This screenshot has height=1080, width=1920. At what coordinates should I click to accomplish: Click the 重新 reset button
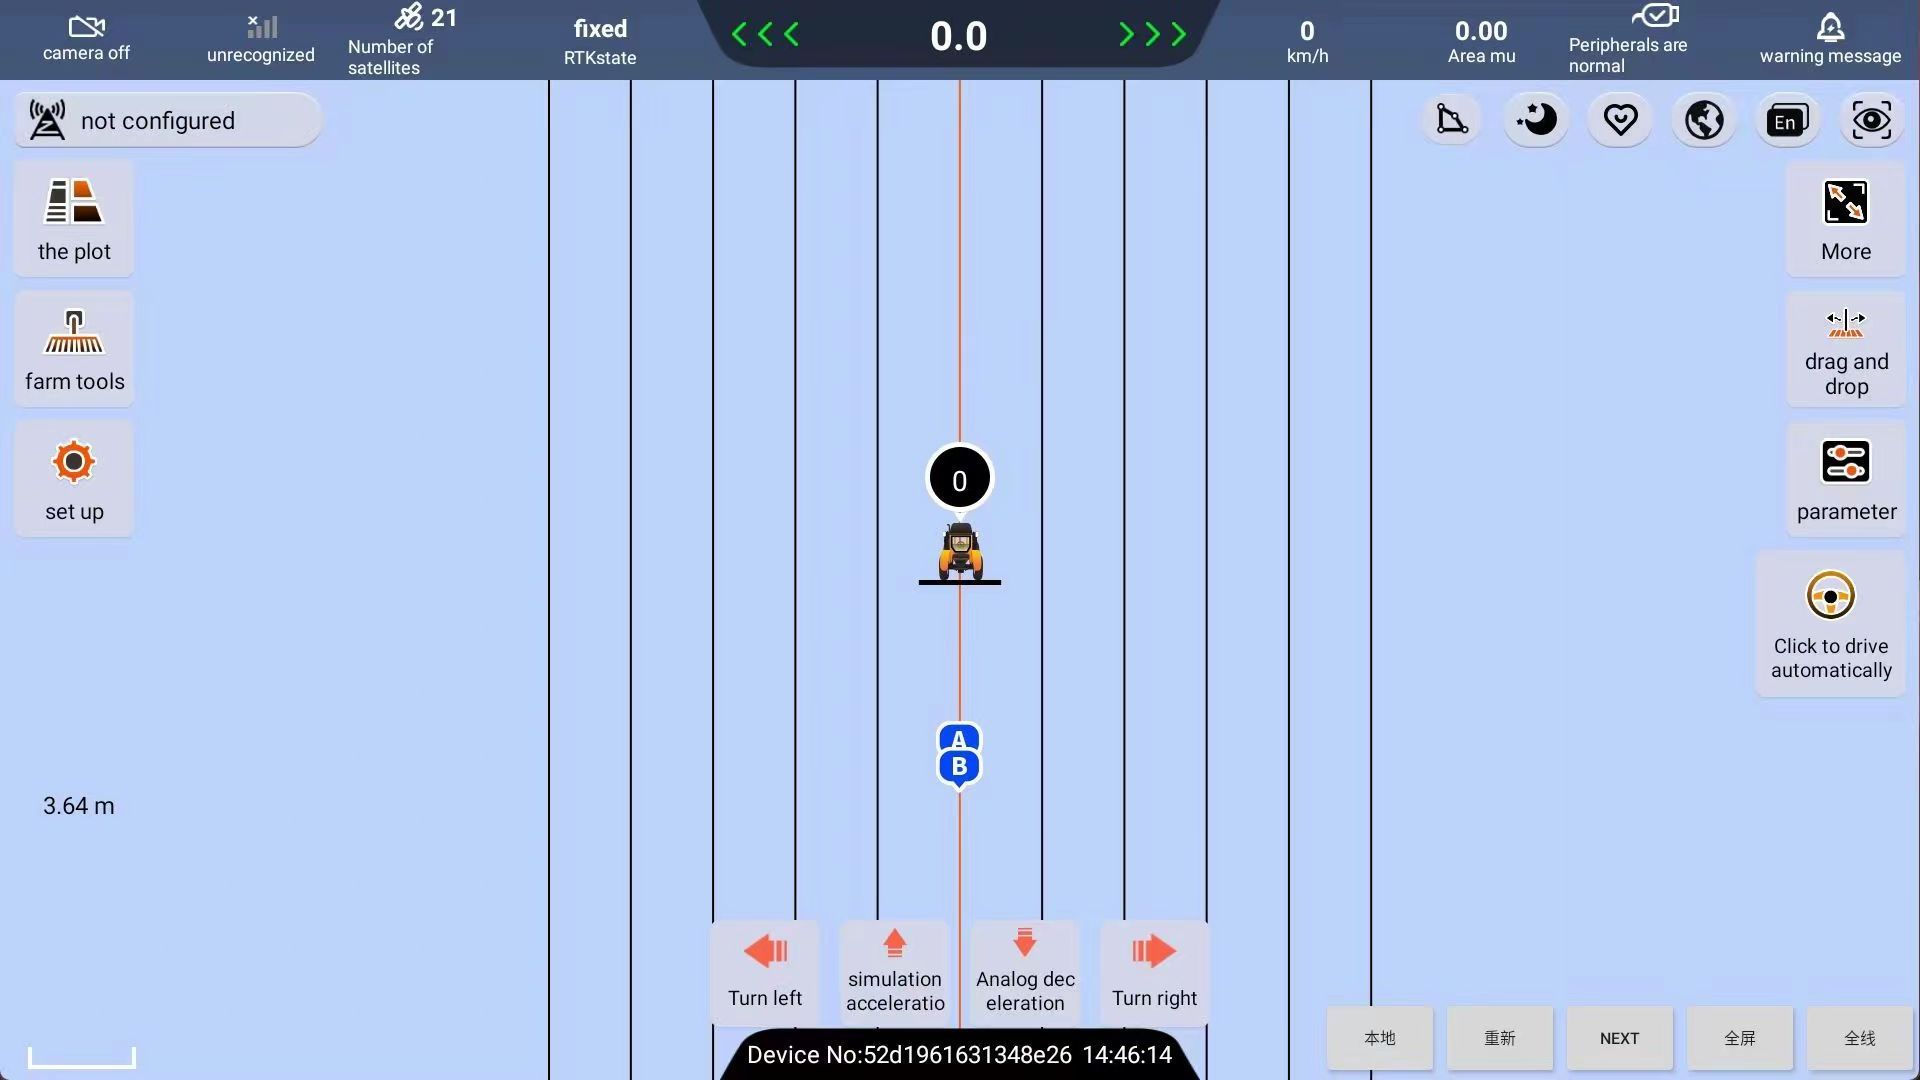1501,1039
